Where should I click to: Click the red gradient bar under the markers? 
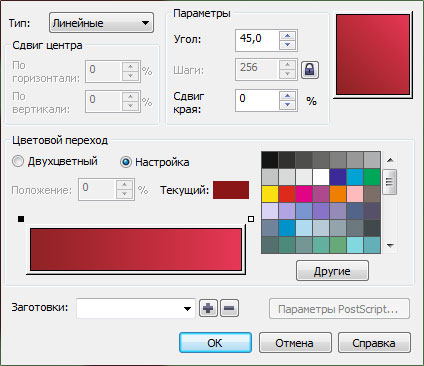[136, 249]
